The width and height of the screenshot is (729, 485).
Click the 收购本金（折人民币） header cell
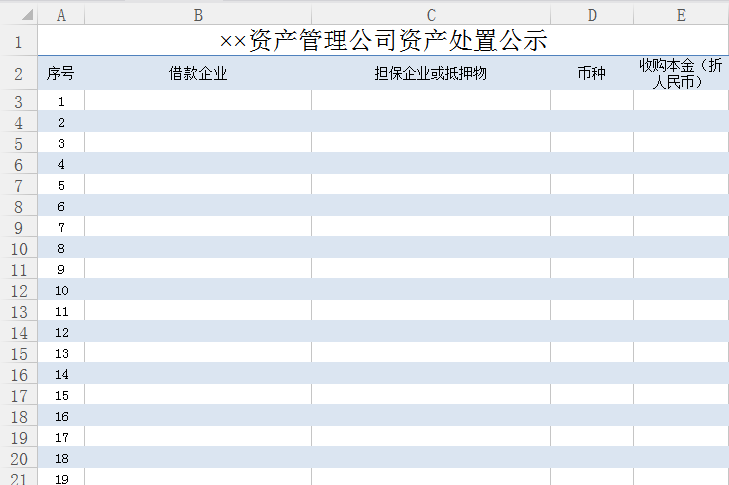click(x=681, y=73)
